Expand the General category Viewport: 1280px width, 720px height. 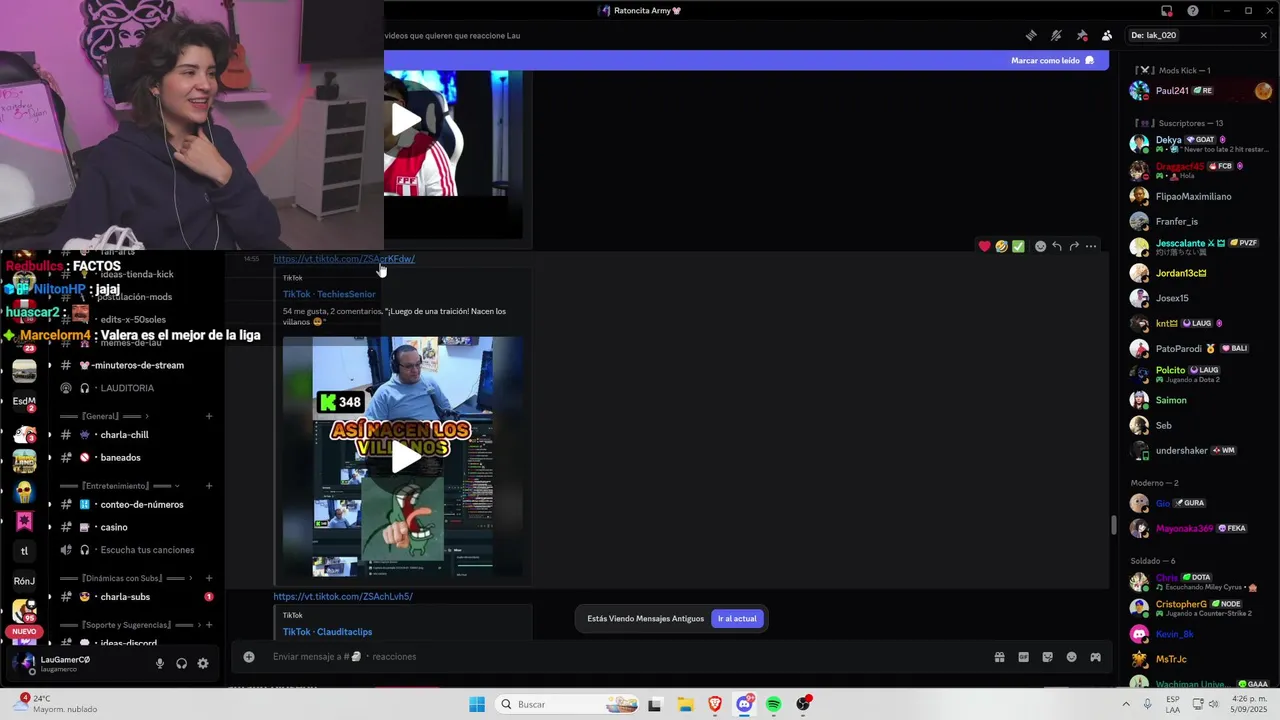104,416
